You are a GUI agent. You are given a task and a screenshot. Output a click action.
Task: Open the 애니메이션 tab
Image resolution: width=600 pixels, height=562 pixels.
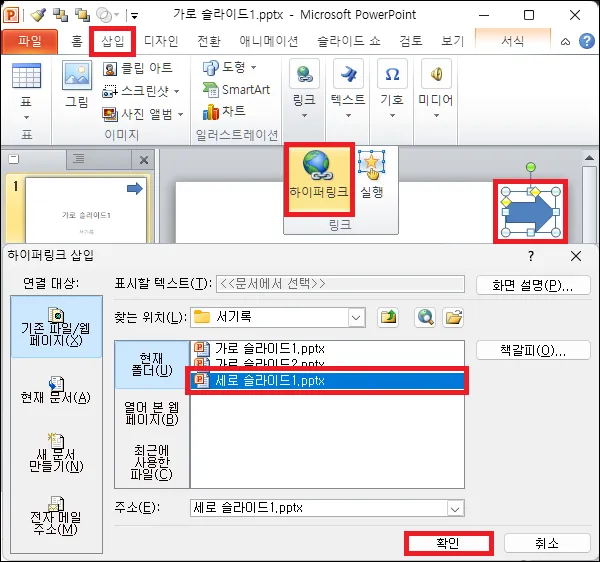point(269,41)
